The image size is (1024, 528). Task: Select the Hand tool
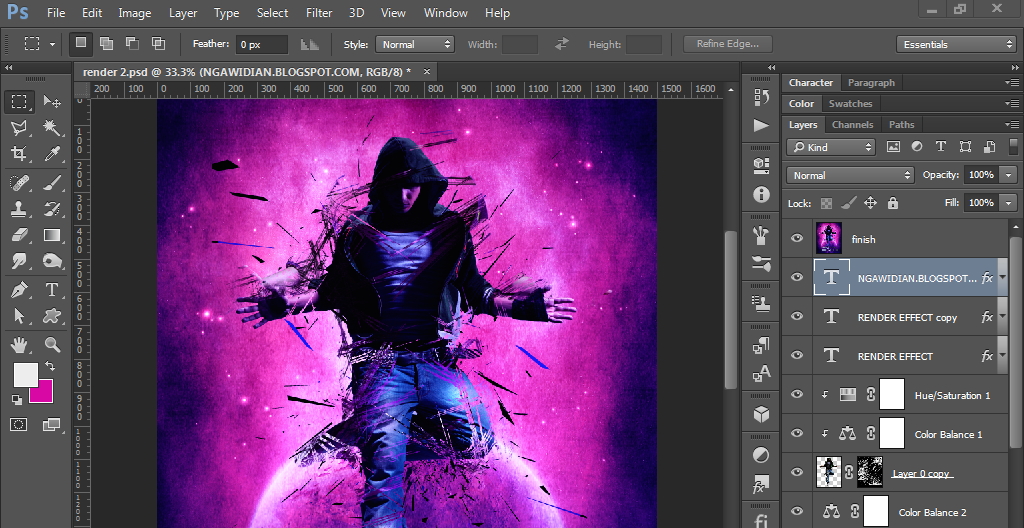pyautogui.click(x=20, y=344)
